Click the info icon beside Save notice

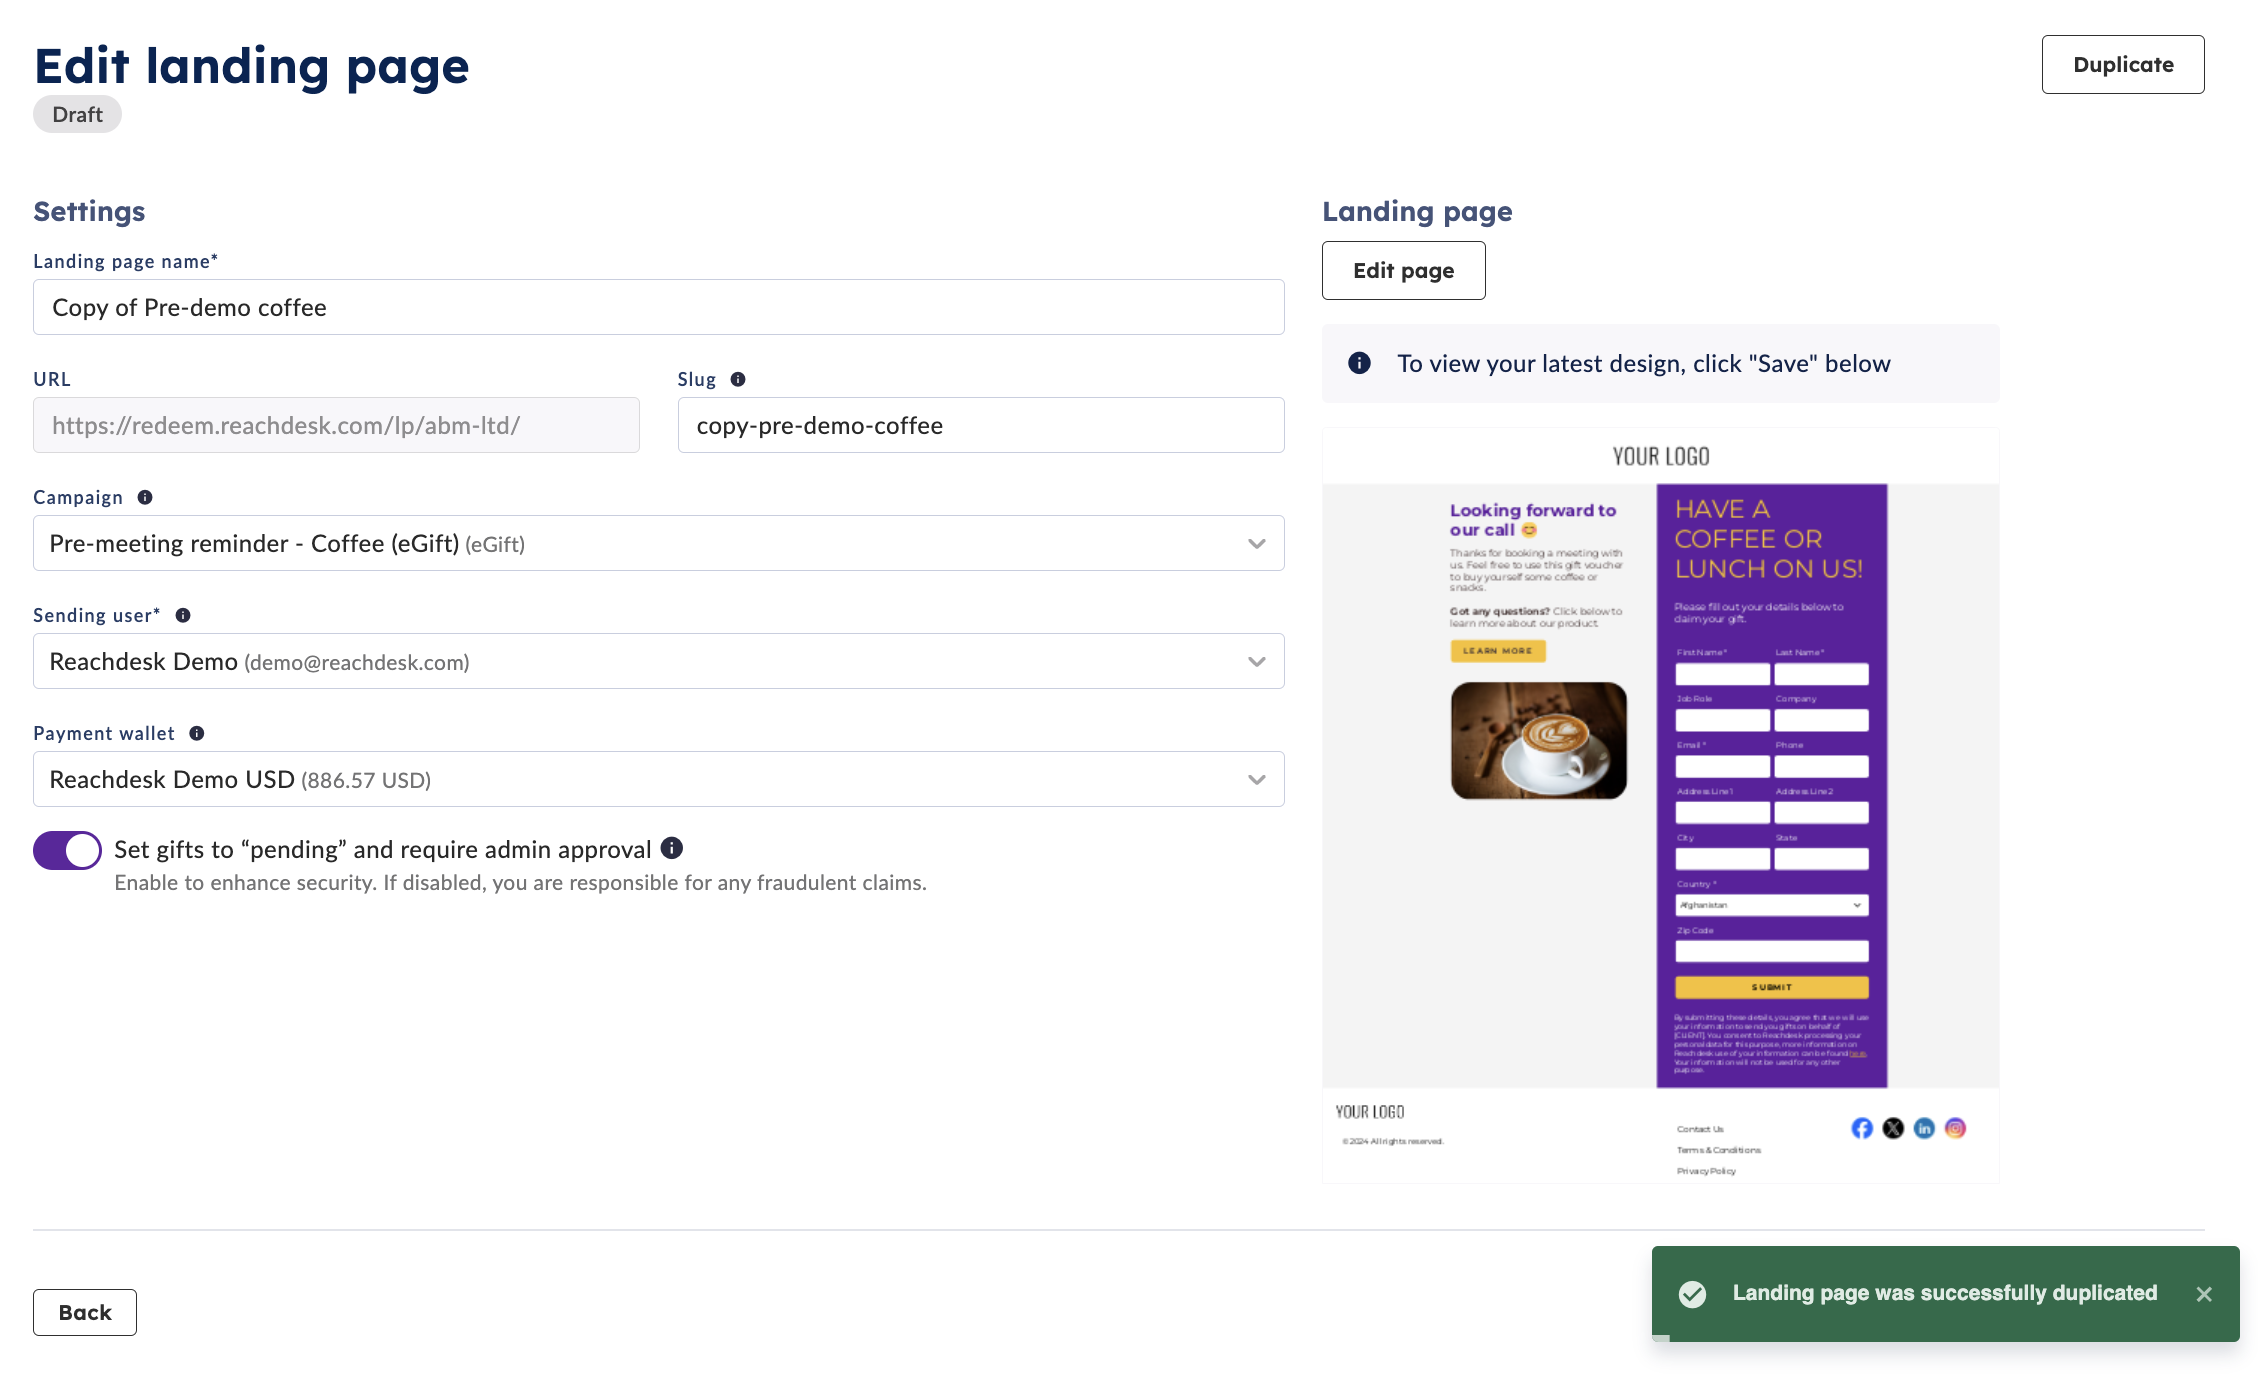click(x=1359, y=363)
